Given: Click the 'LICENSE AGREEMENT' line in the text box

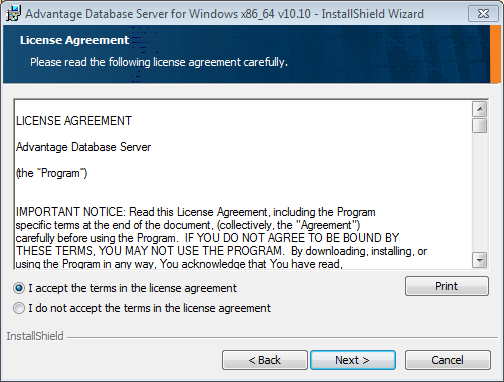Looking at the screenshot, I should pos(74,121).
